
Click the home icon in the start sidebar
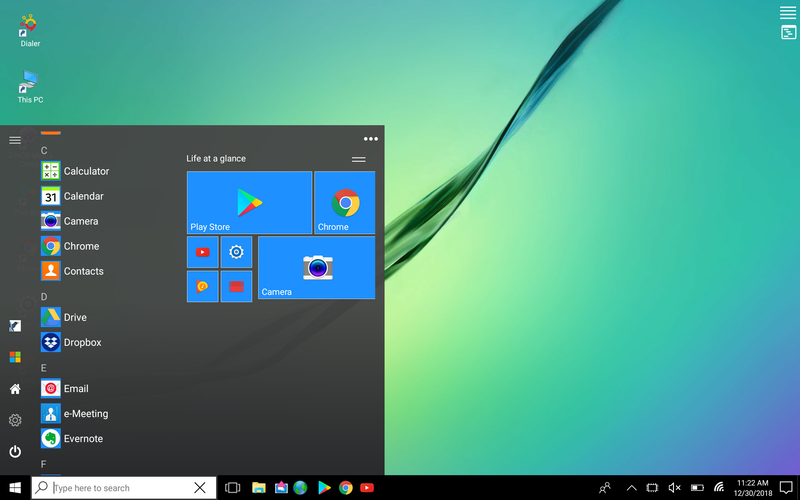15,389
